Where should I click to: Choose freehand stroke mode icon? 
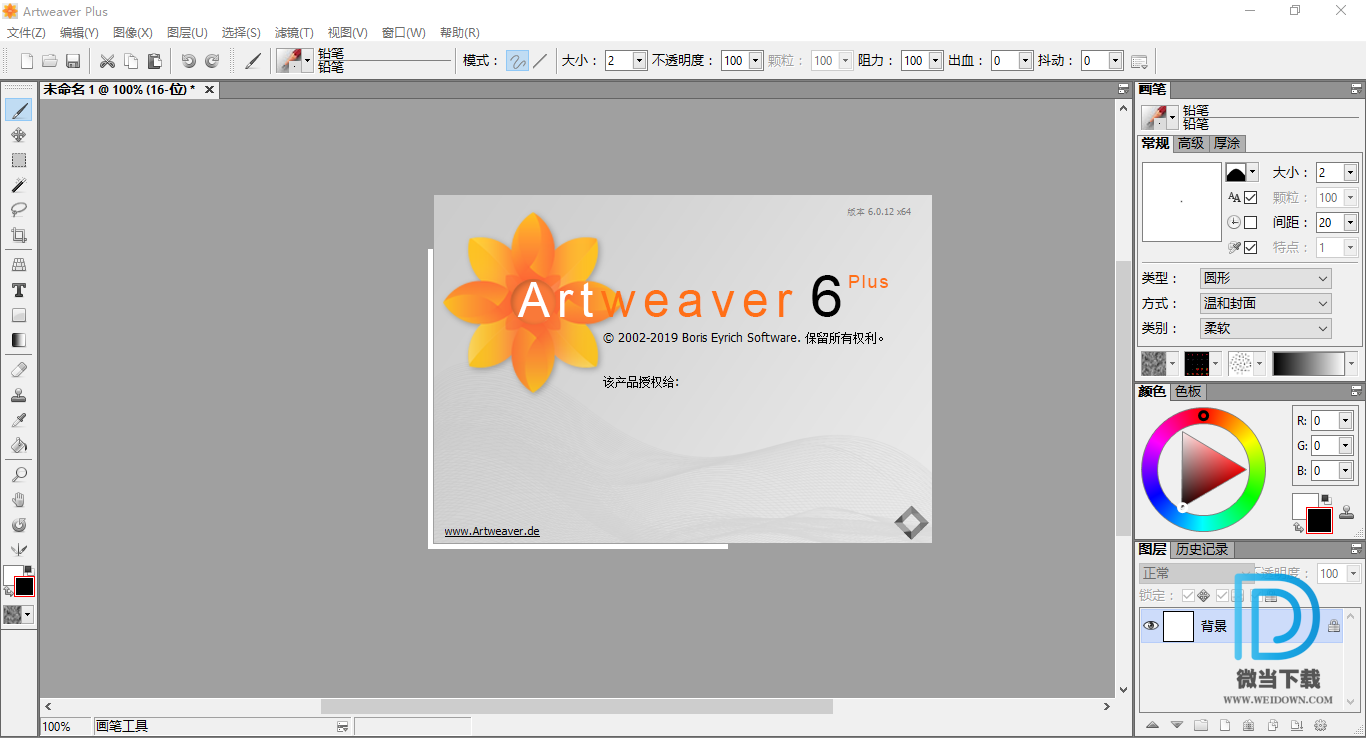[x=517, y=61]
